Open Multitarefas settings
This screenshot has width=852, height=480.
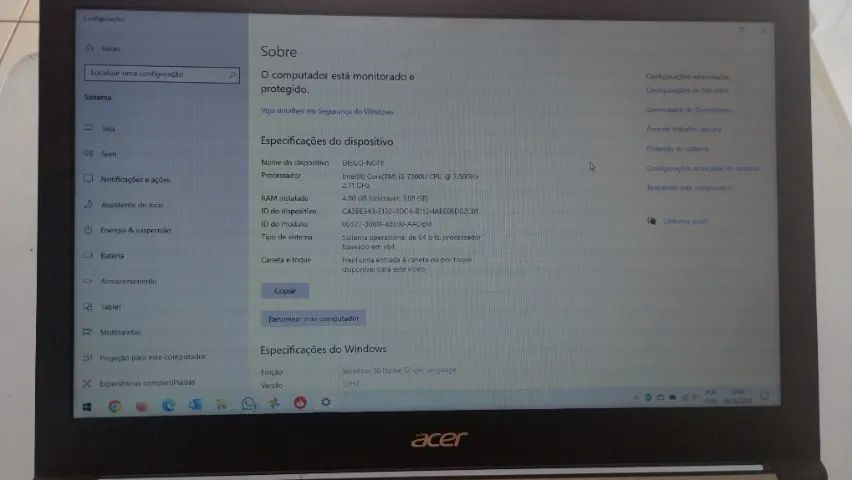[112, 332]
